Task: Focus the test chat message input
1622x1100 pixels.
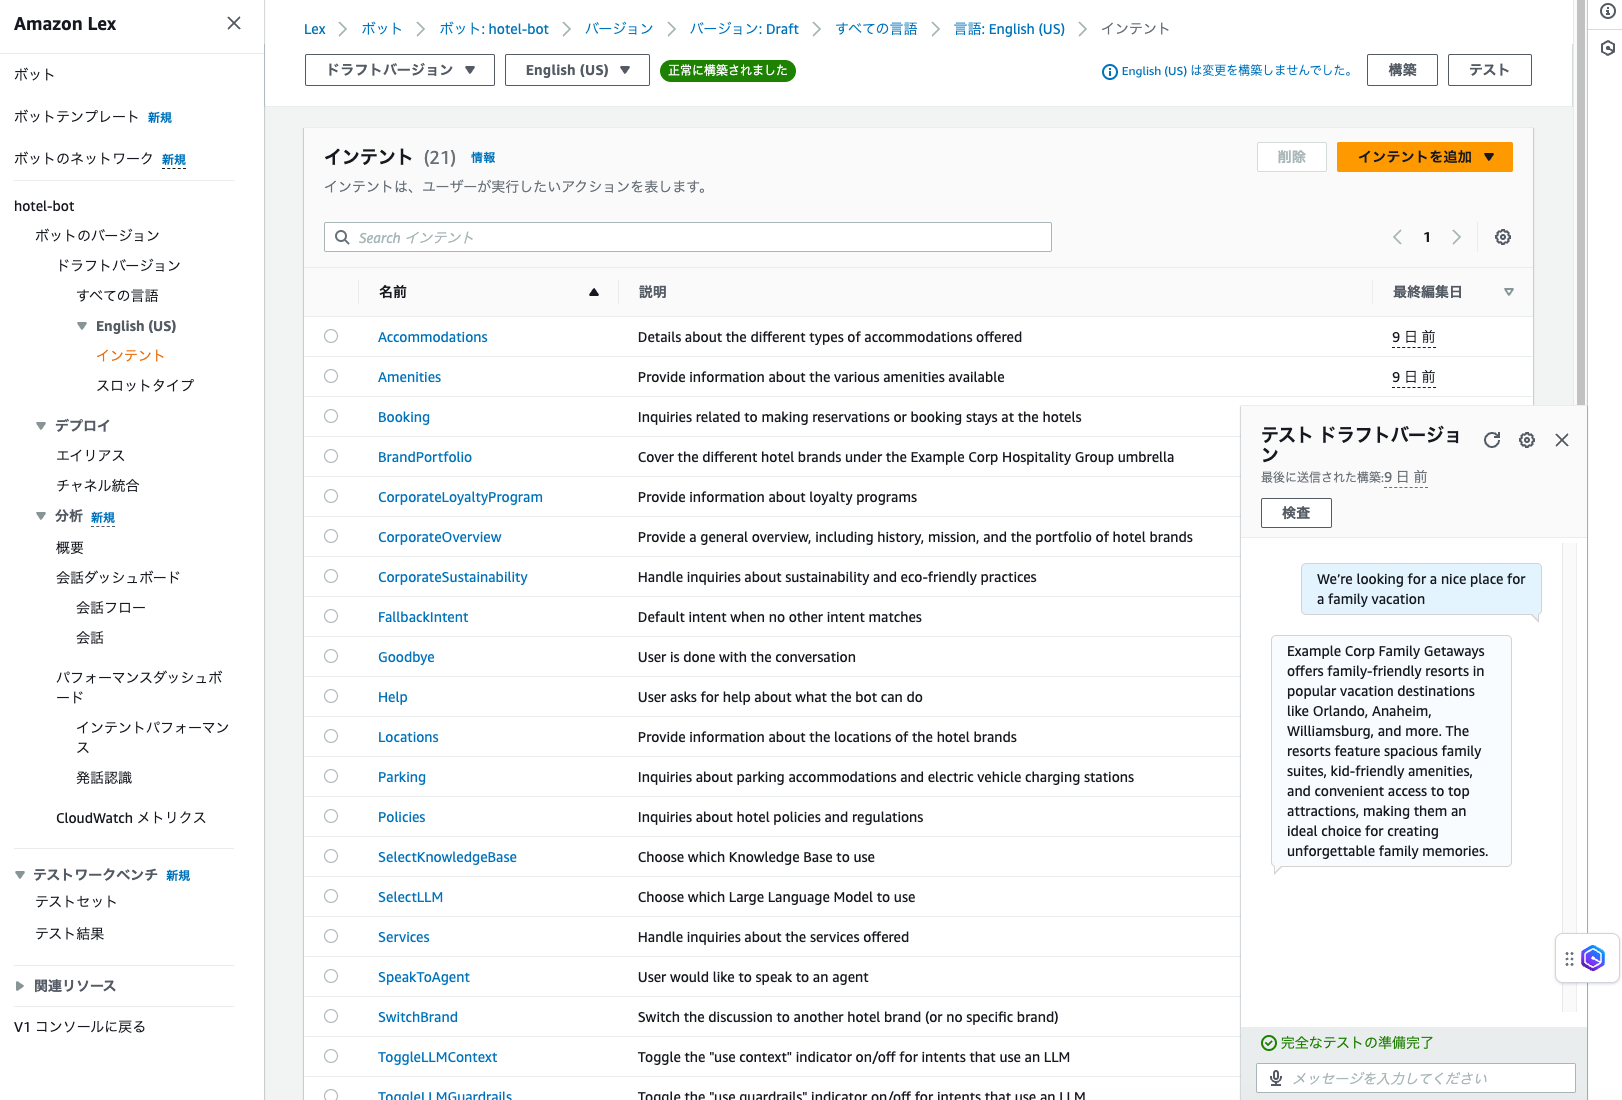Action: (1416, 1078)
